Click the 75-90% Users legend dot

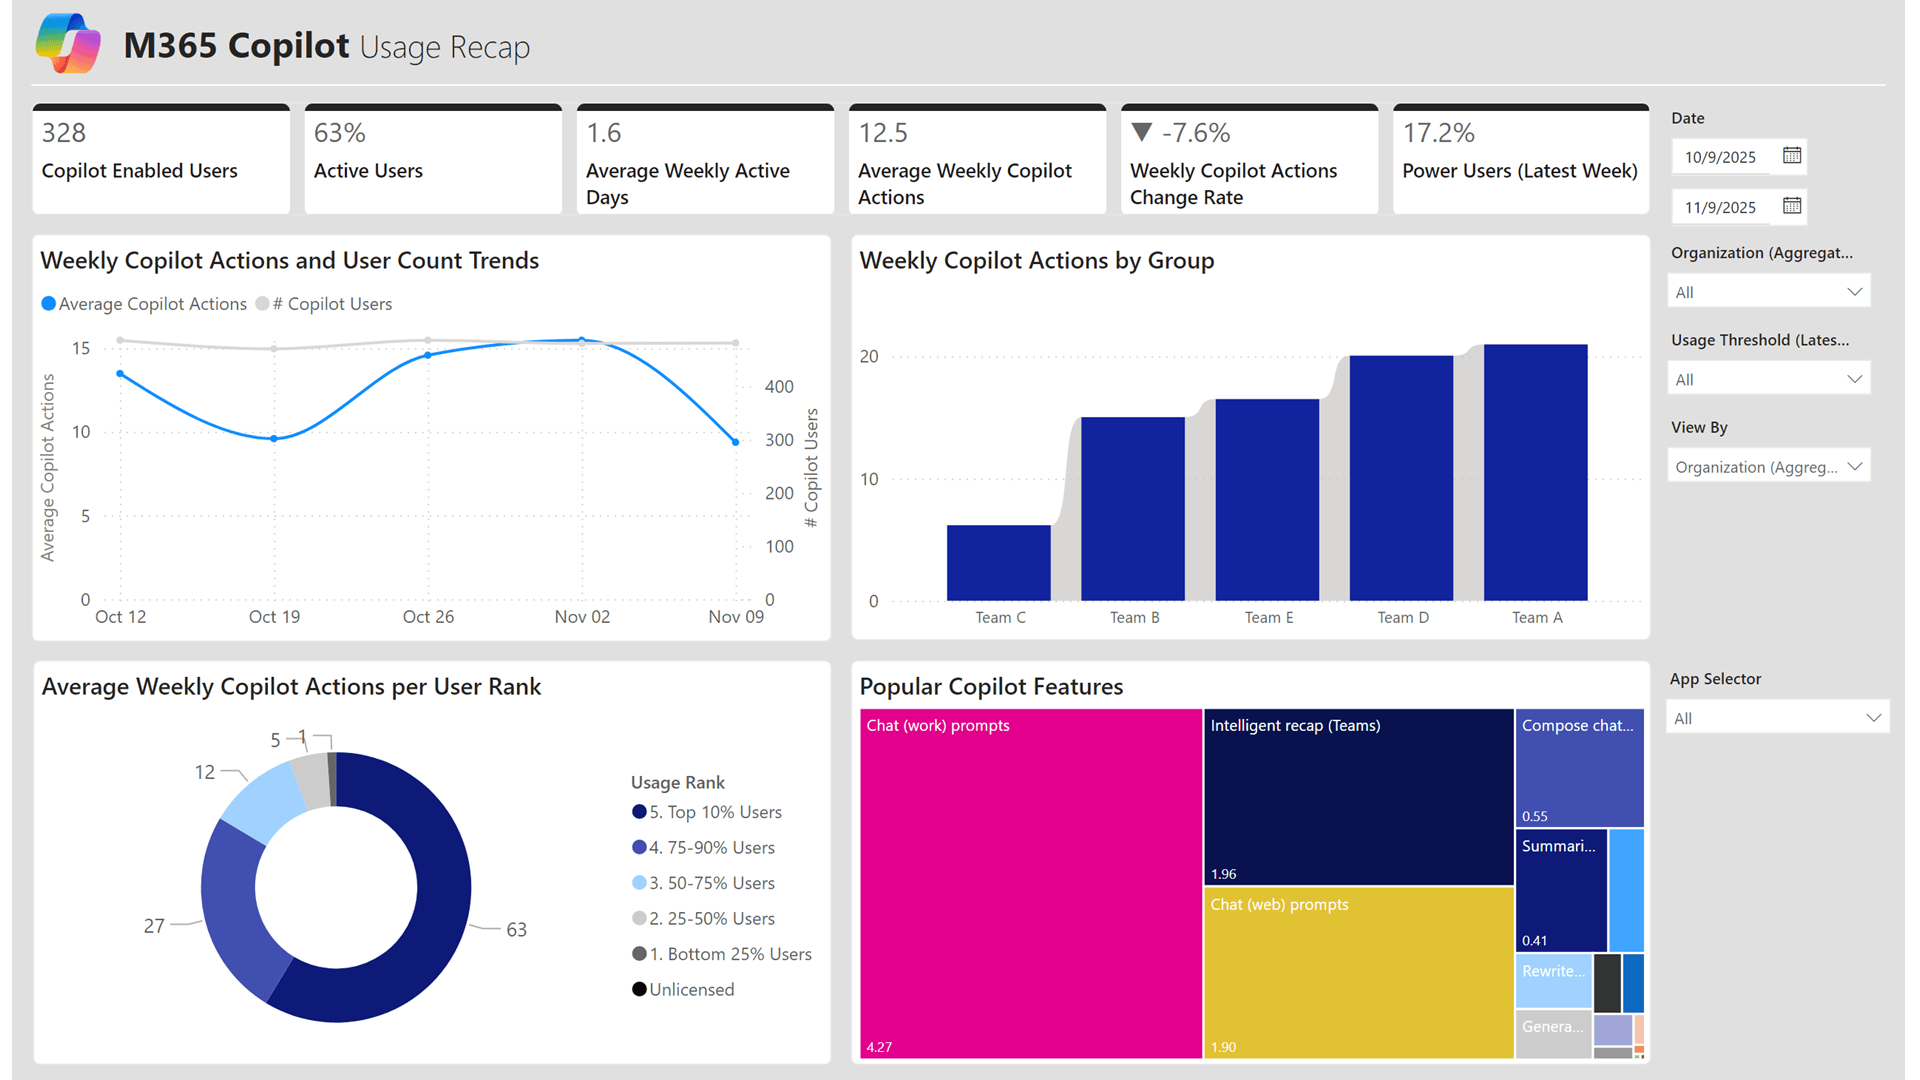[x=639, y=847]
